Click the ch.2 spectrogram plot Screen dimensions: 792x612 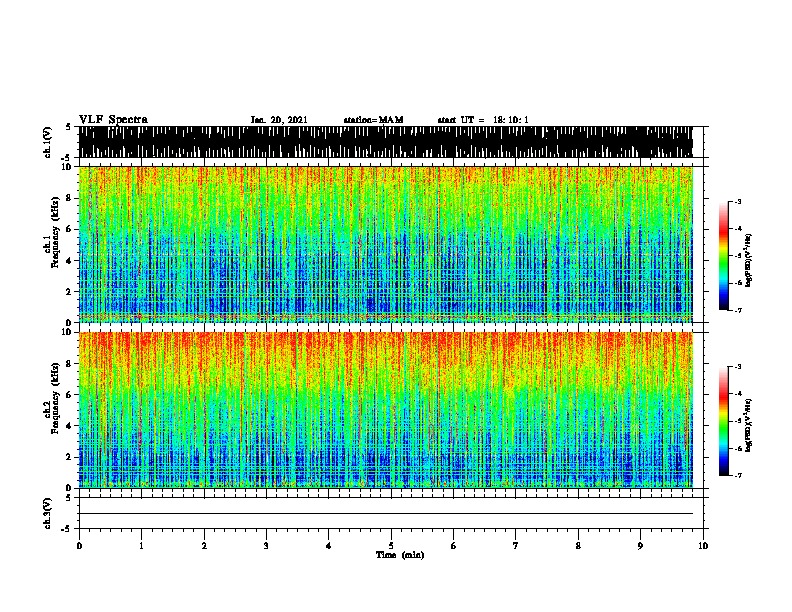[386, 410]
